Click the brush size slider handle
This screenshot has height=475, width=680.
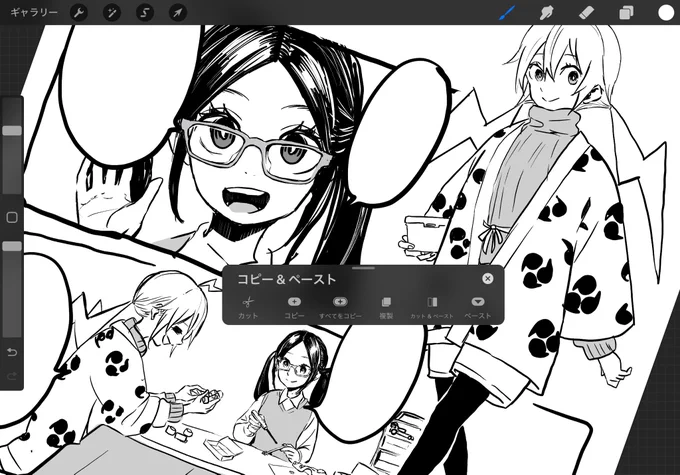(x=12, y=131)
